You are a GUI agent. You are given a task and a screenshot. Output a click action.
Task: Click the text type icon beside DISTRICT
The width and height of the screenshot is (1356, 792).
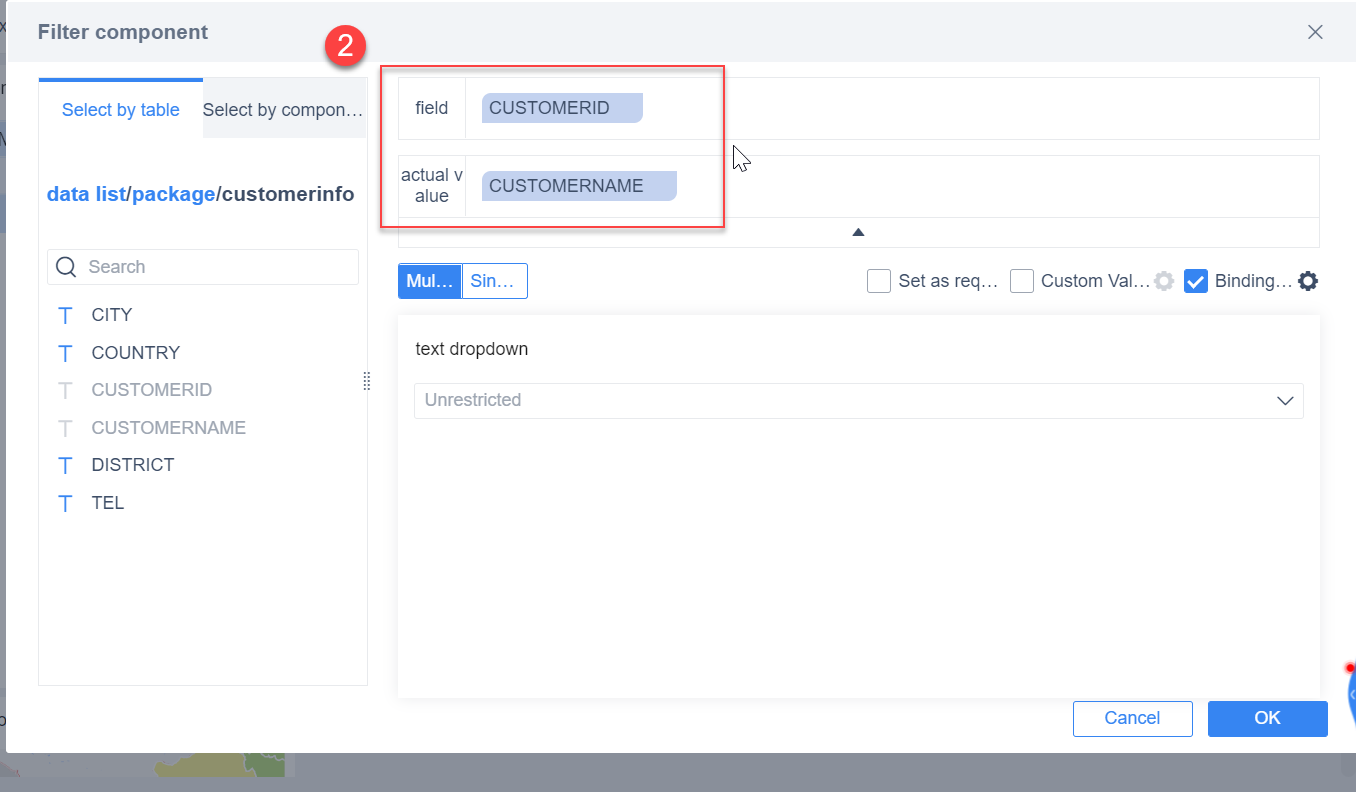(x=66, y=465)
